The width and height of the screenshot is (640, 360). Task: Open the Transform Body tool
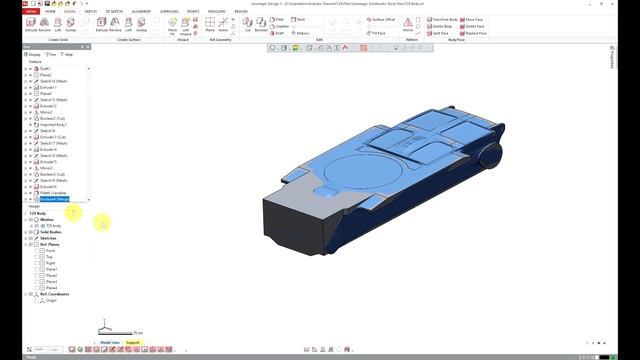442,20
